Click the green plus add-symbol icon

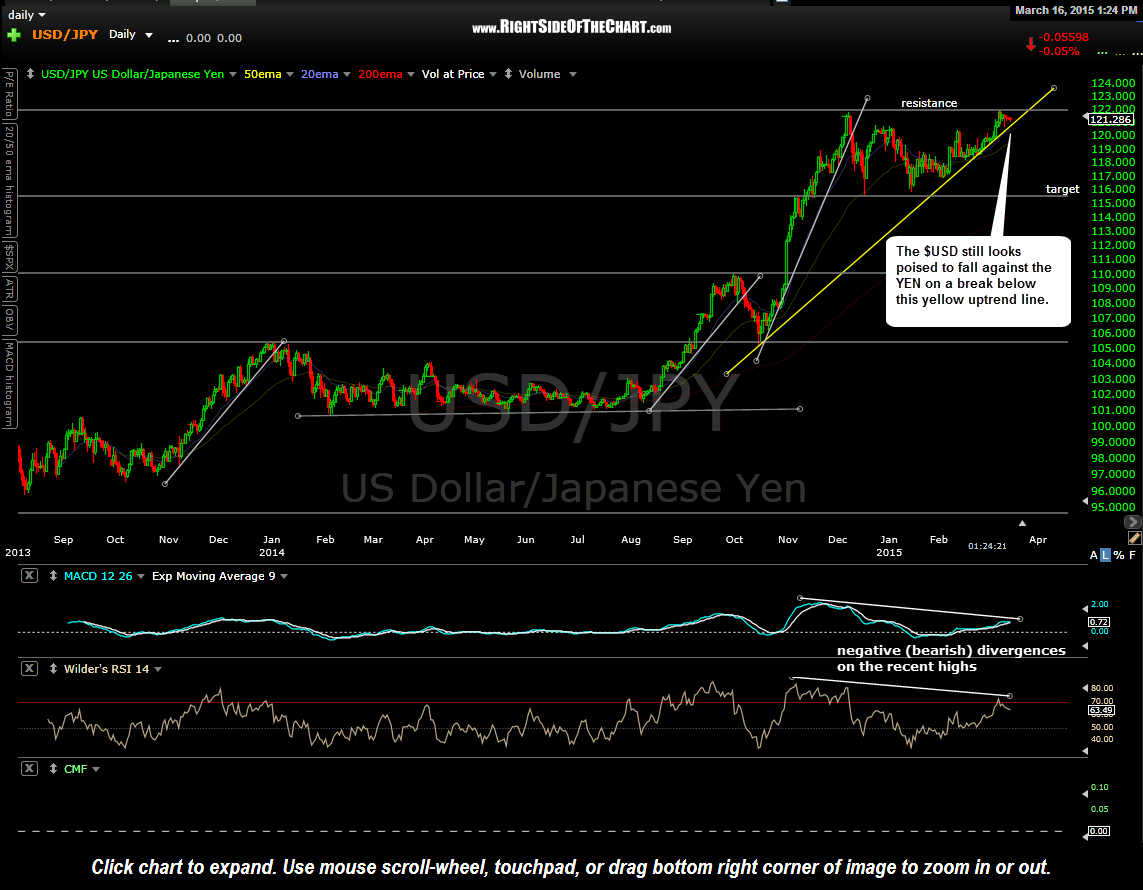click(x=14, y=37)
